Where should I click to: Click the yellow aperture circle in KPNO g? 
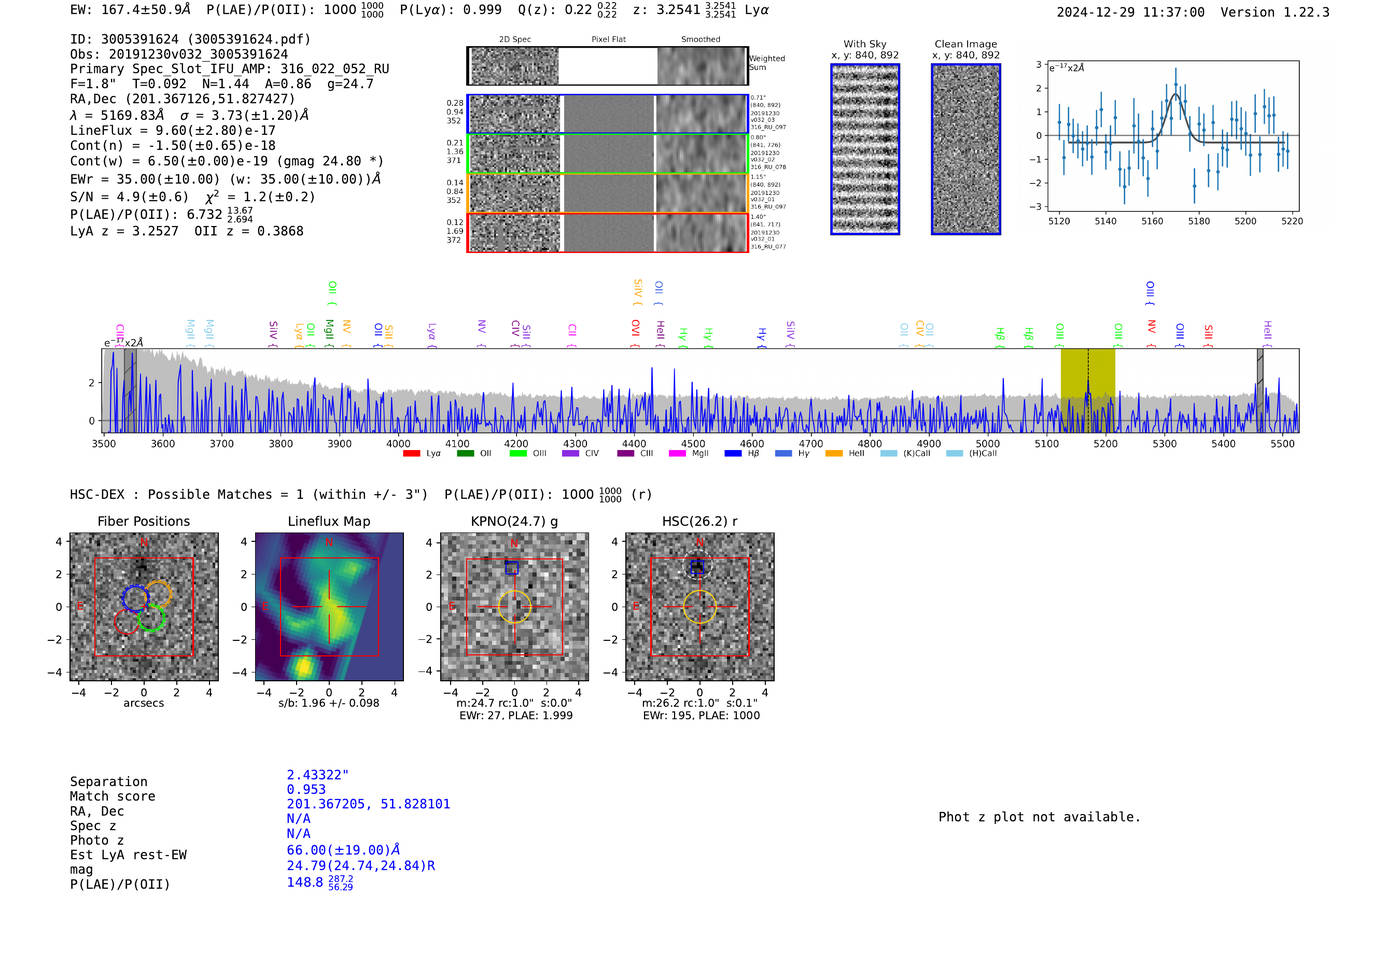515,607
